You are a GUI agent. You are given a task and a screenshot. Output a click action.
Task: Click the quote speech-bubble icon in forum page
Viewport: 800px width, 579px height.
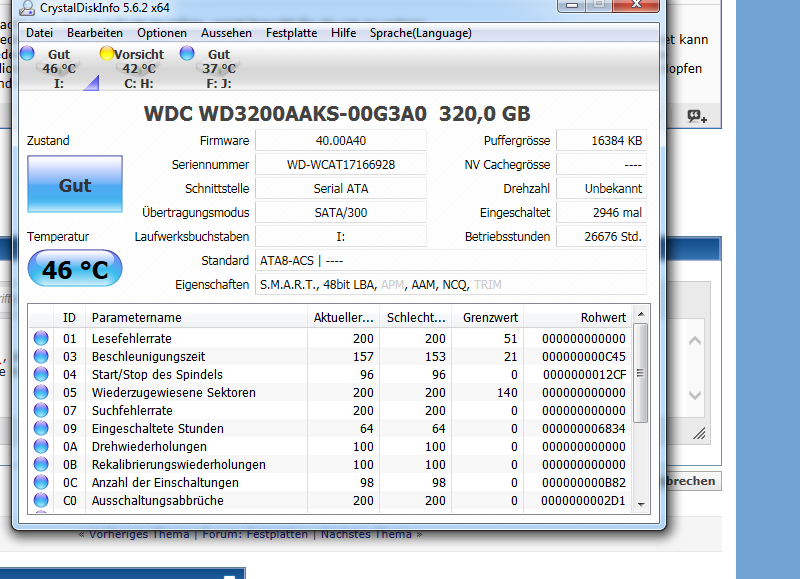coord(696,116)
